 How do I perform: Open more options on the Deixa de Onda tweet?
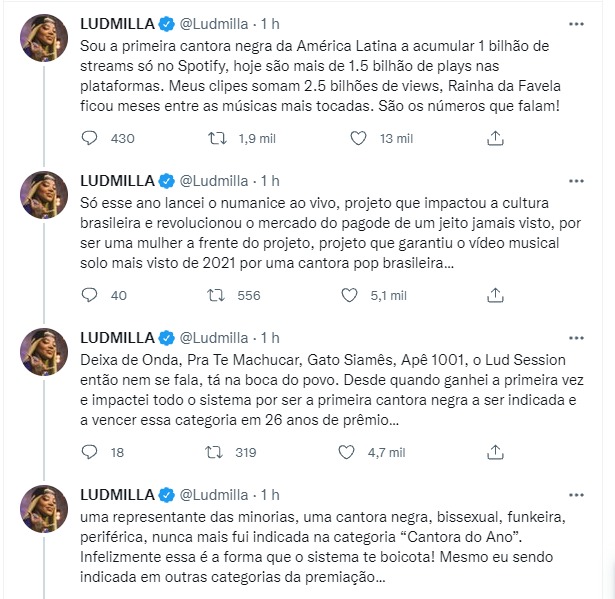coord(576,337)
